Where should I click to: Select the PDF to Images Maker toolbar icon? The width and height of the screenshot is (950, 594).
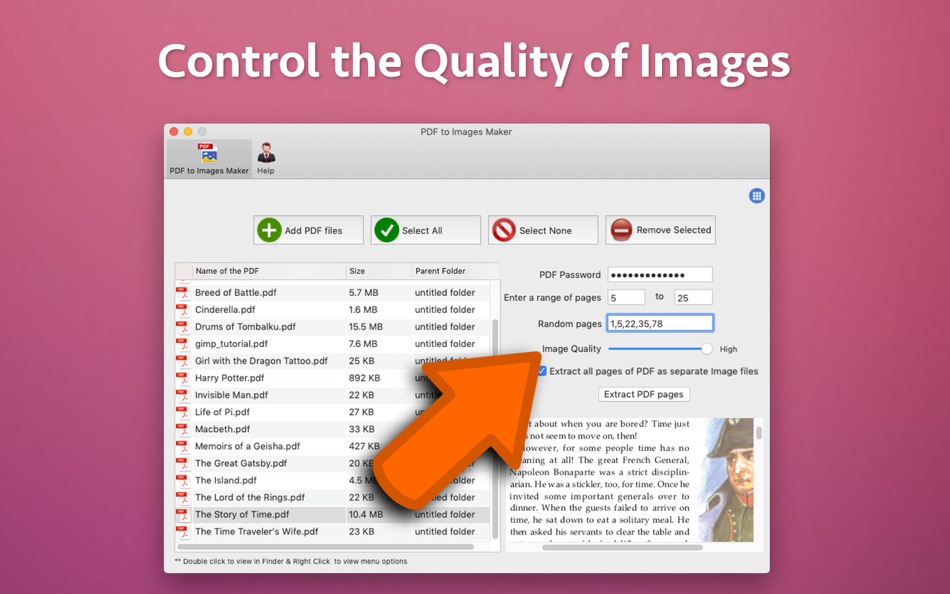coord(207,152)
